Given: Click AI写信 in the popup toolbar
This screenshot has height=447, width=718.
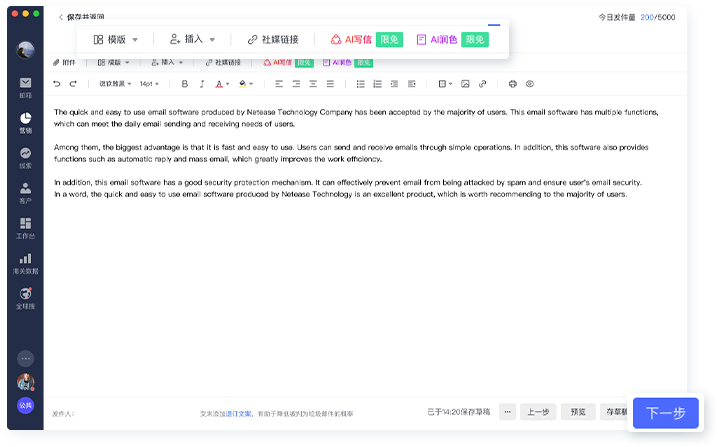Looking at the screenshot, I should coord(350,40).
